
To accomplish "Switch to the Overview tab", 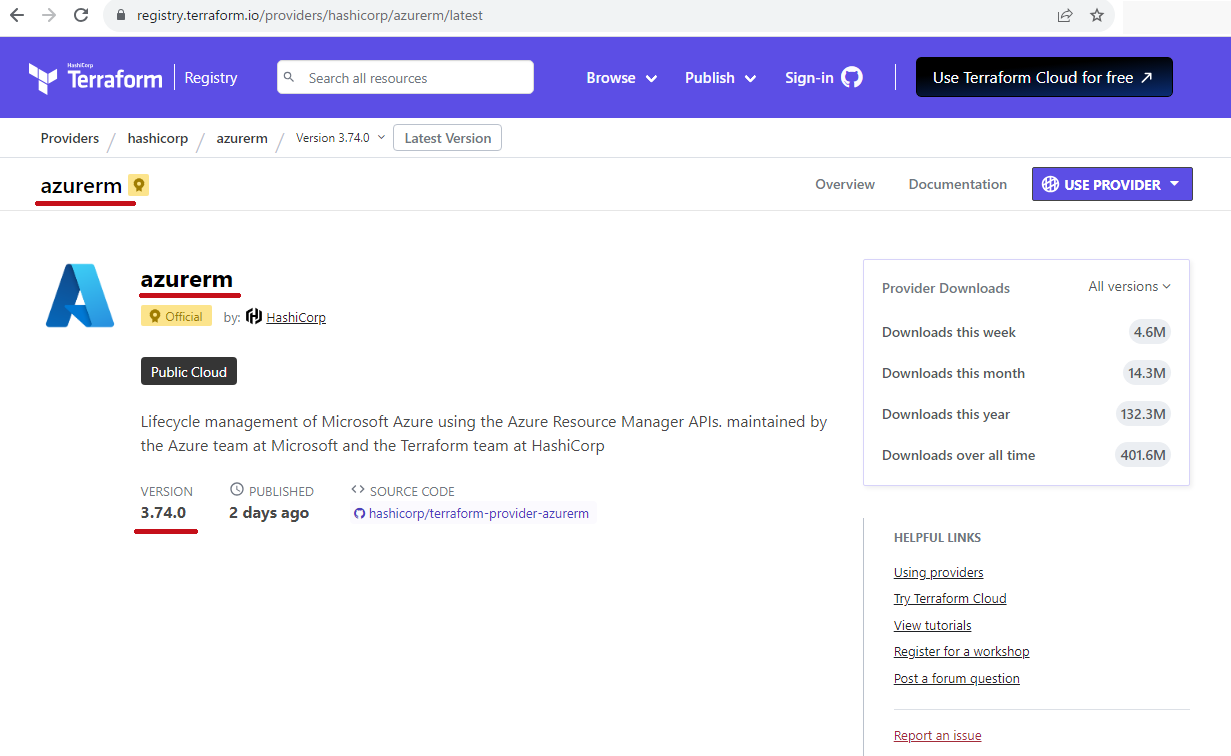I will point(845,184).
